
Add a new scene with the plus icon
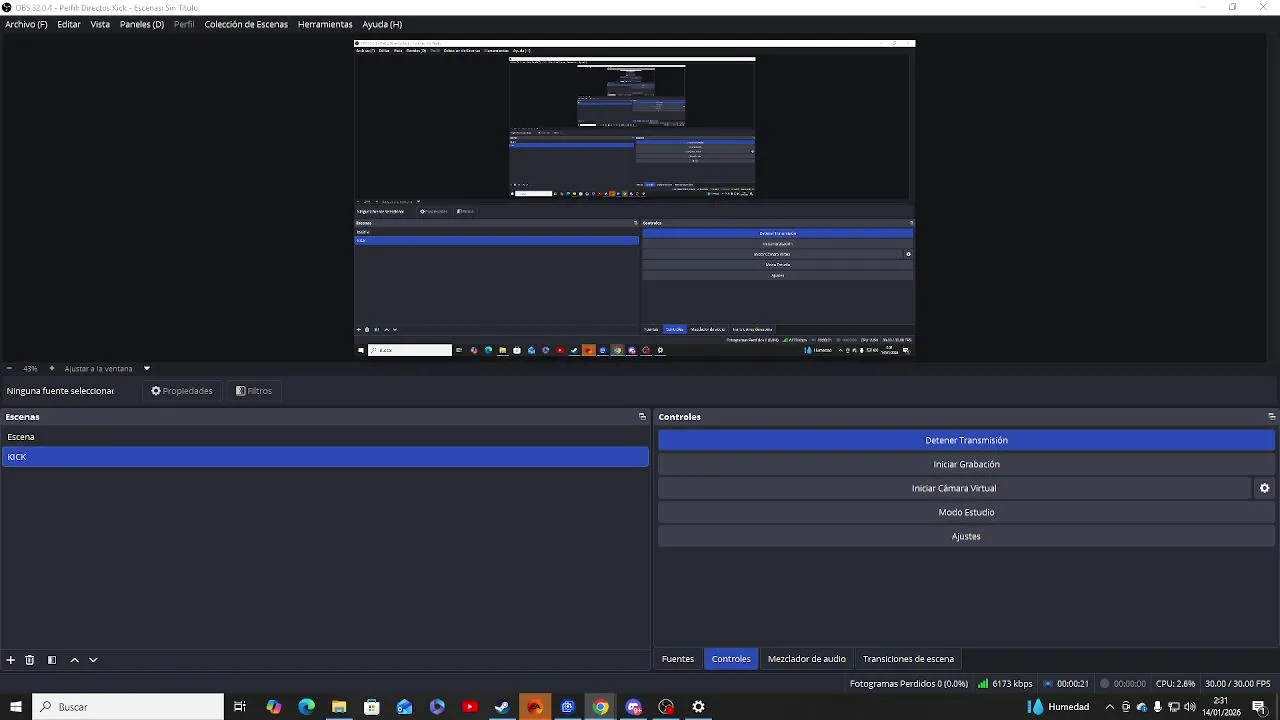11,660
